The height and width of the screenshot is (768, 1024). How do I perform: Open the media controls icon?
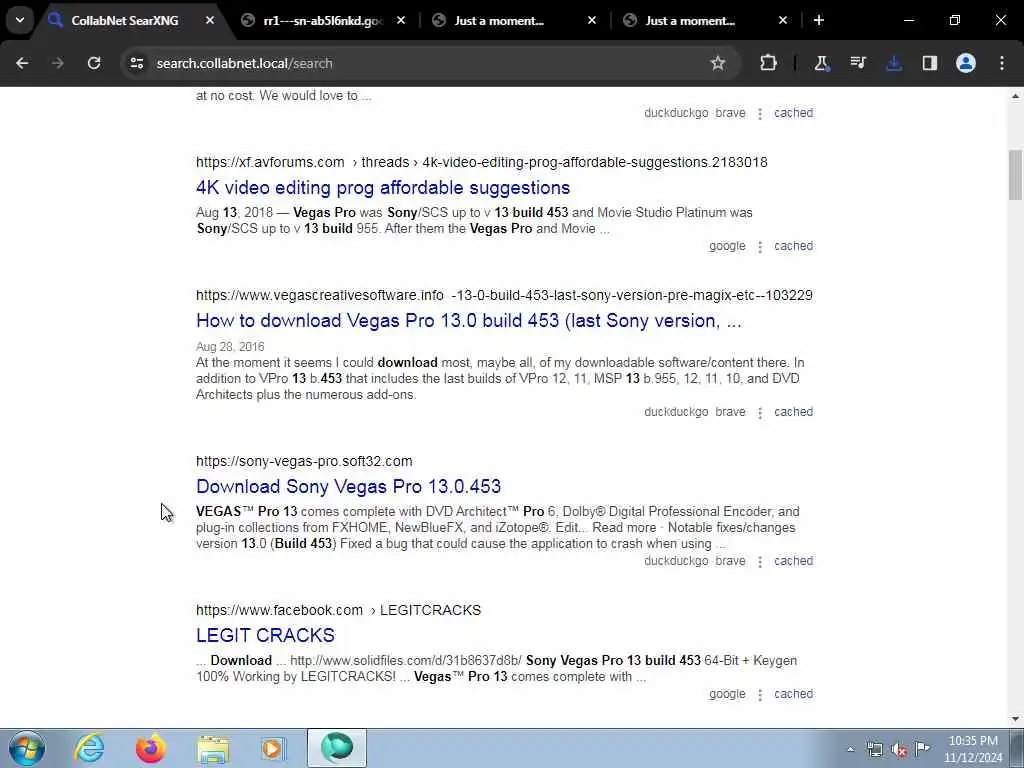[x=857, y=63]
